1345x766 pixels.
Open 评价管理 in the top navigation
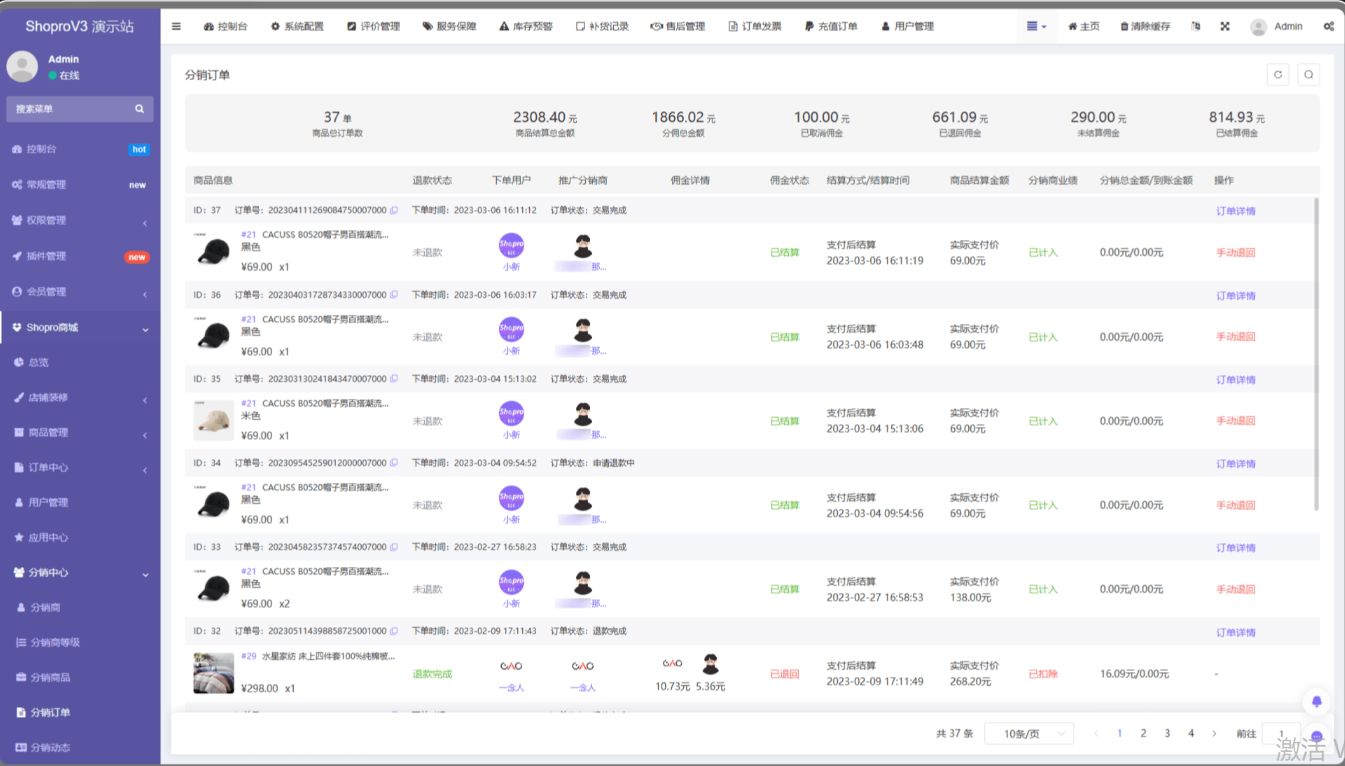tap(373, 26)
